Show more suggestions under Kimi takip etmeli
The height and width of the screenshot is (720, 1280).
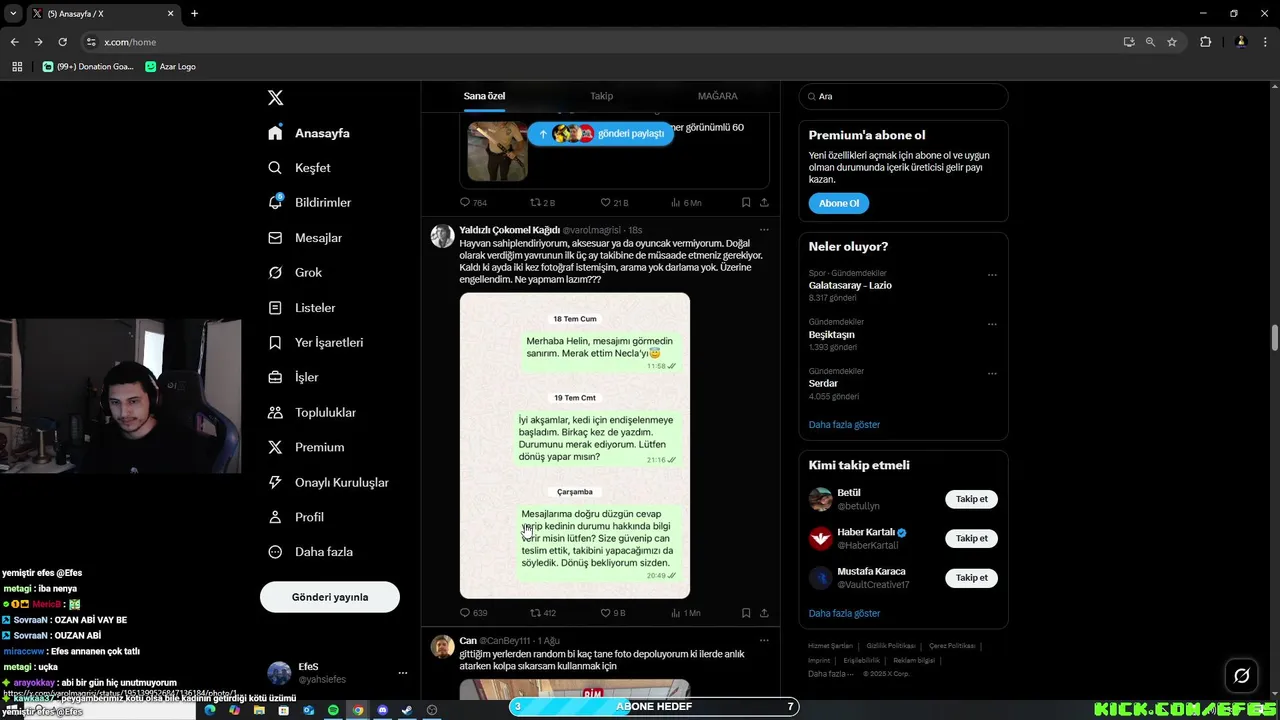tap(844, 613)
